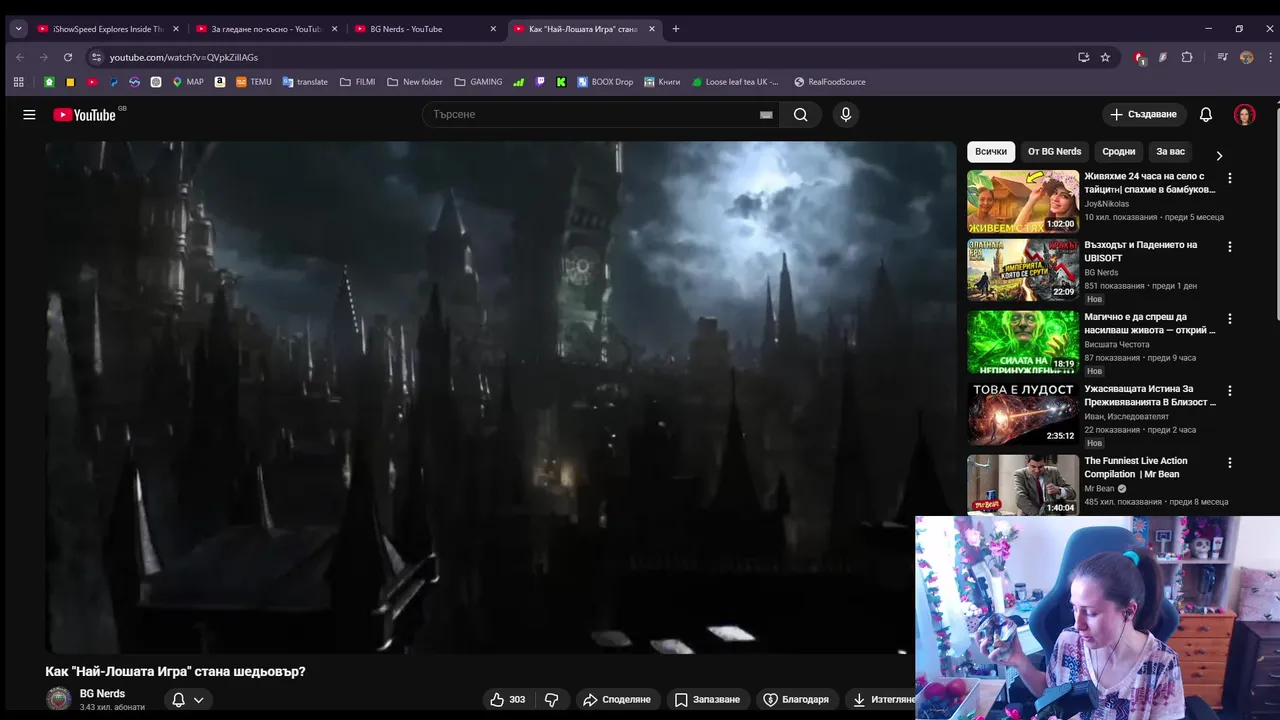This screenshot has width=1280, height=720.
Task: Open the BG Nerds channel name link
Action: (x=102, y=694)
